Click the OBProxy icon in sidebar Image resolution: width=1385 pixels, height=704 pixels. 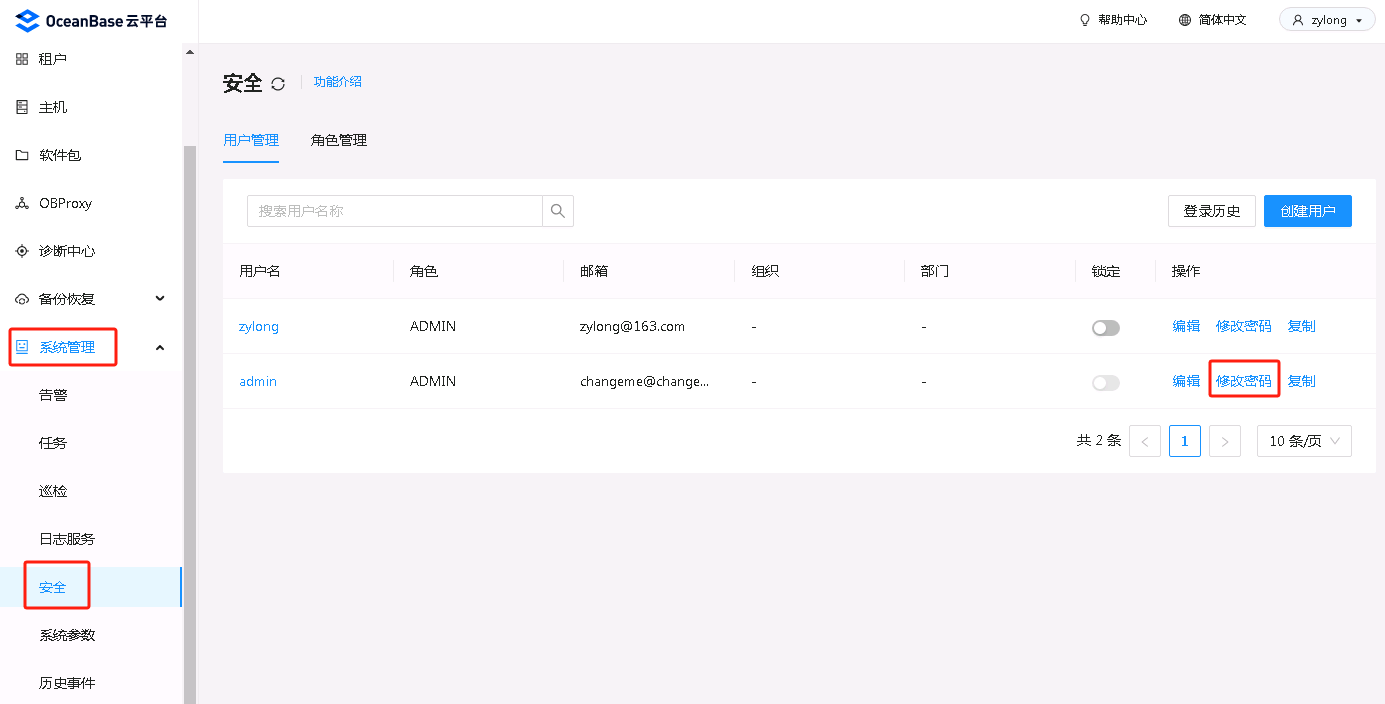click(22, 203)
